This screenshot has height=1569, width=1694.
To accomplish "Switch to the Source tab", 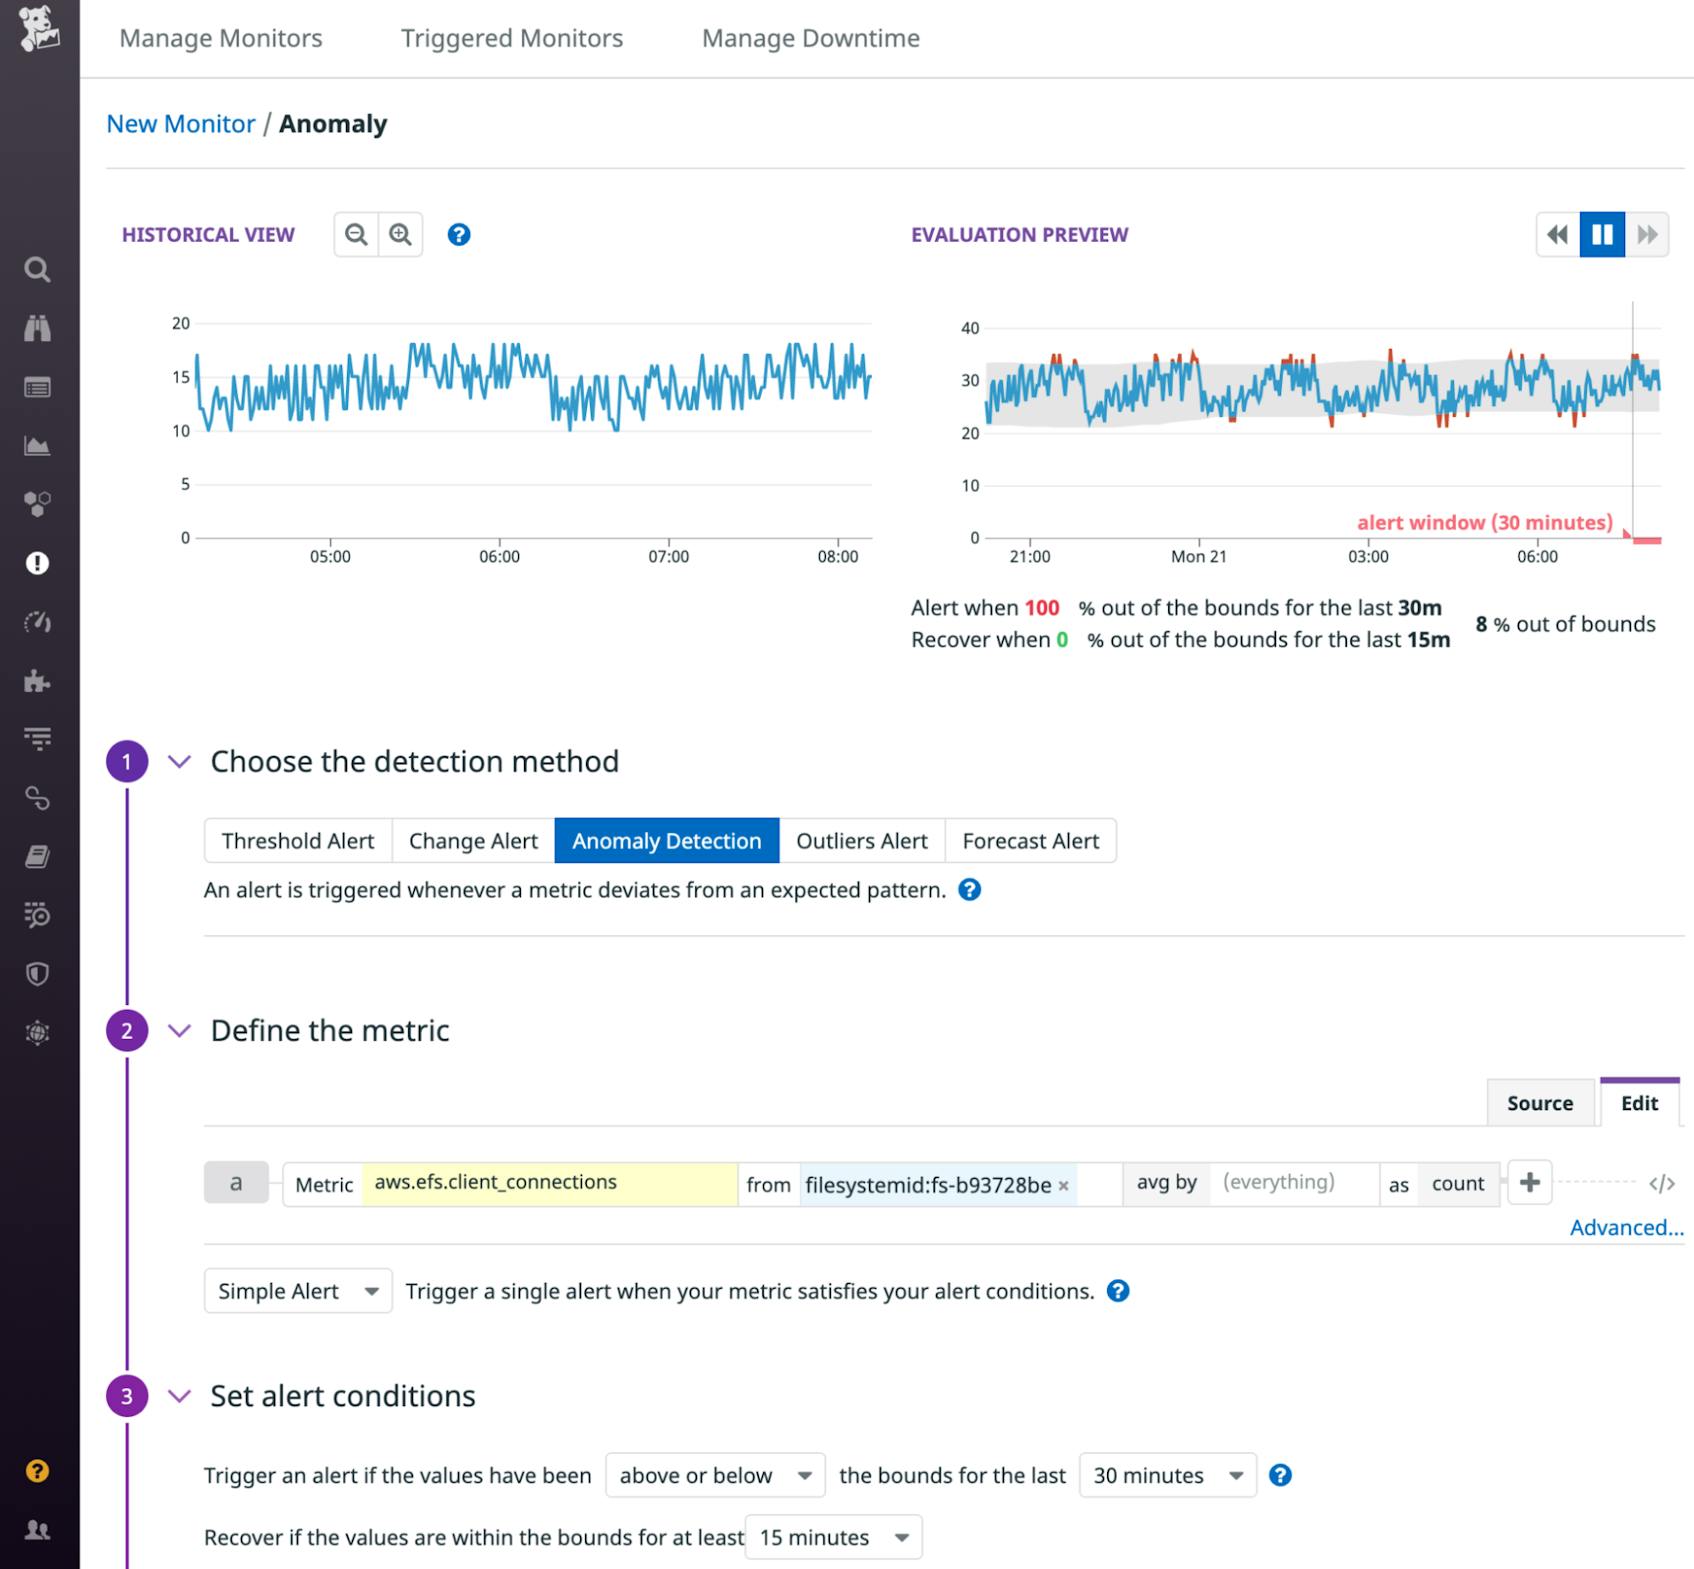I will 1539,1103.
